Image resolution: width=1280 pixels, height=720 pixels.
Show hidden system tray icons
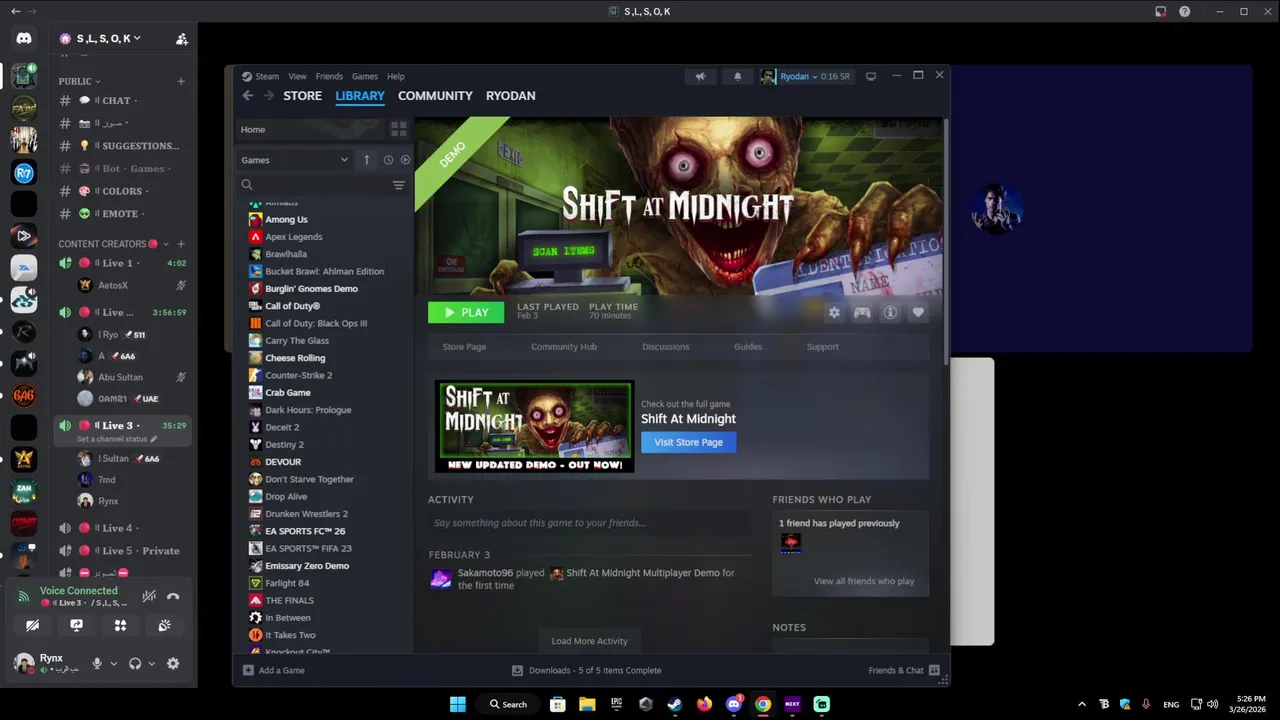click(x=1082, y=704)
